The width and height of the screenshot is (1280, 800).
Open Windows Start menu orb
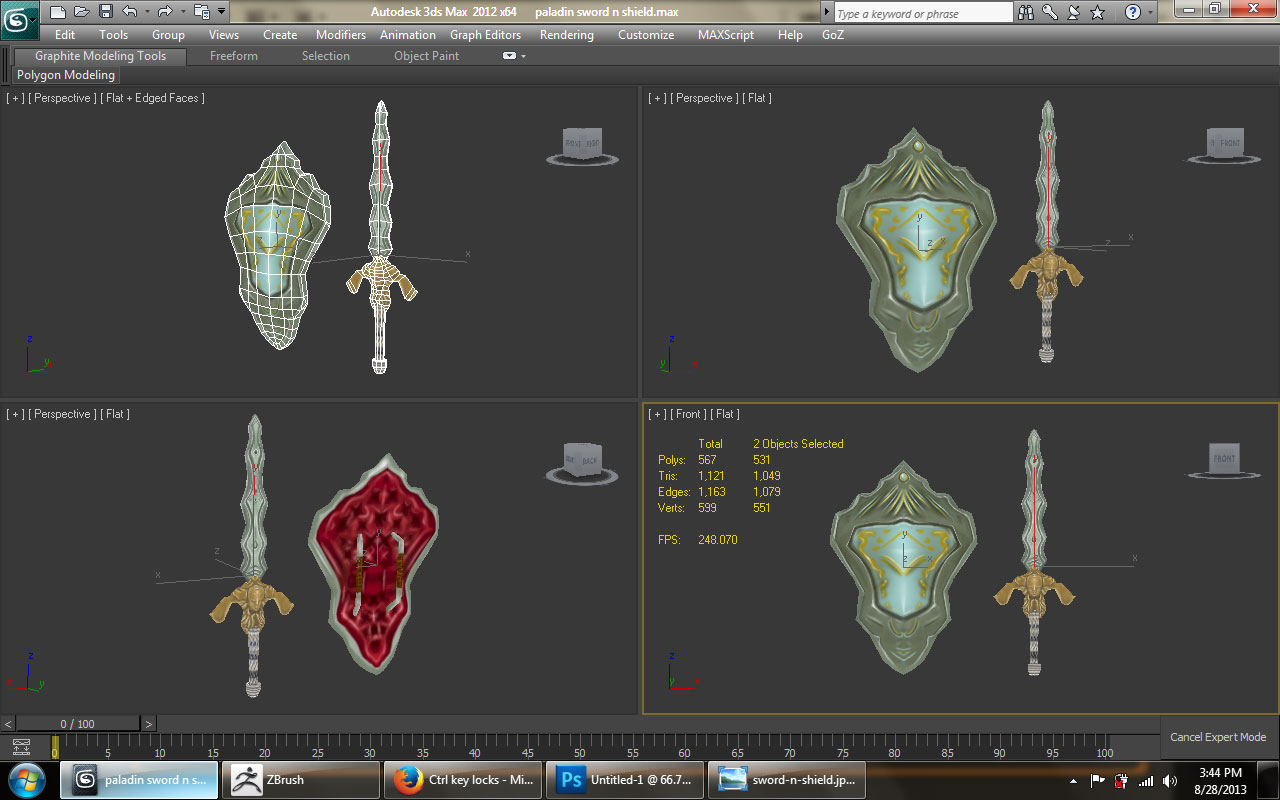tap(27, 779)
